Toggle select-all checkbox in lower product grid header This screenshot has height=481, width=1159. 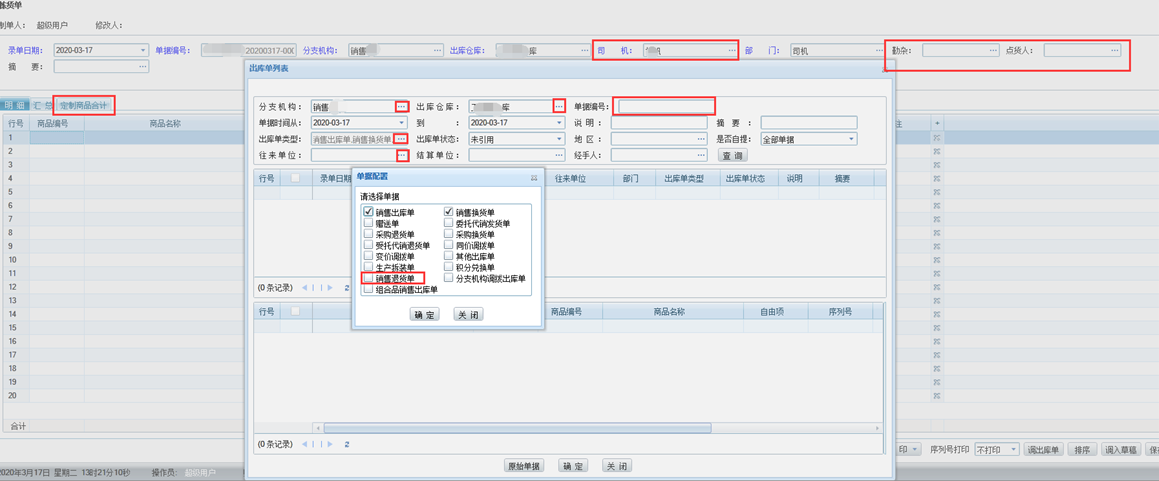point(296,311)
